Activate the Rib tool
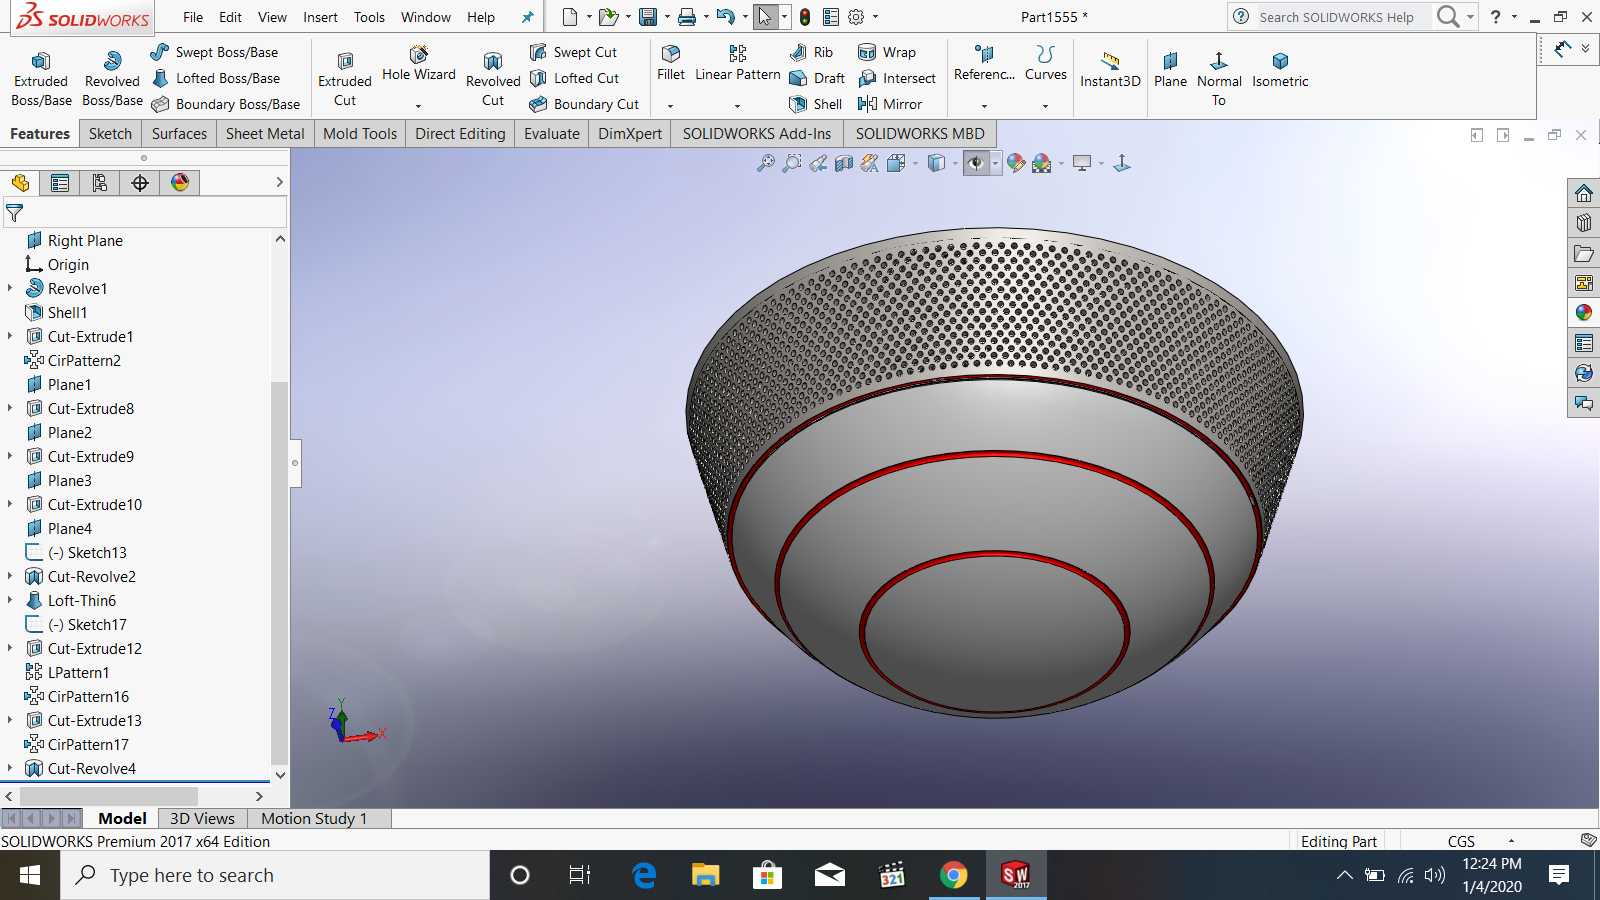The image size is (1600, 900). pyautogui.click(x=811, y=52)
